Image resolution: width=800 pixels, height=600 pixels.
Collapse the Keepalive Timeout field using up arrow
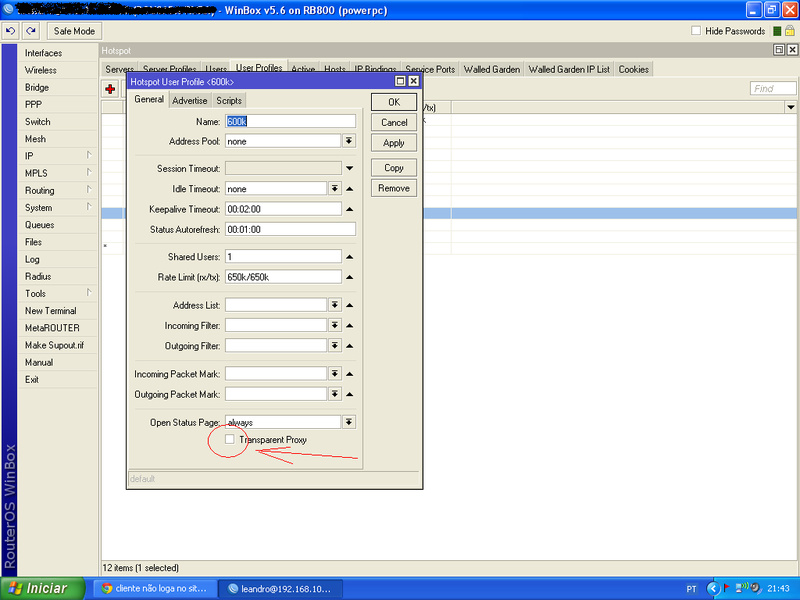click(349, 209)
